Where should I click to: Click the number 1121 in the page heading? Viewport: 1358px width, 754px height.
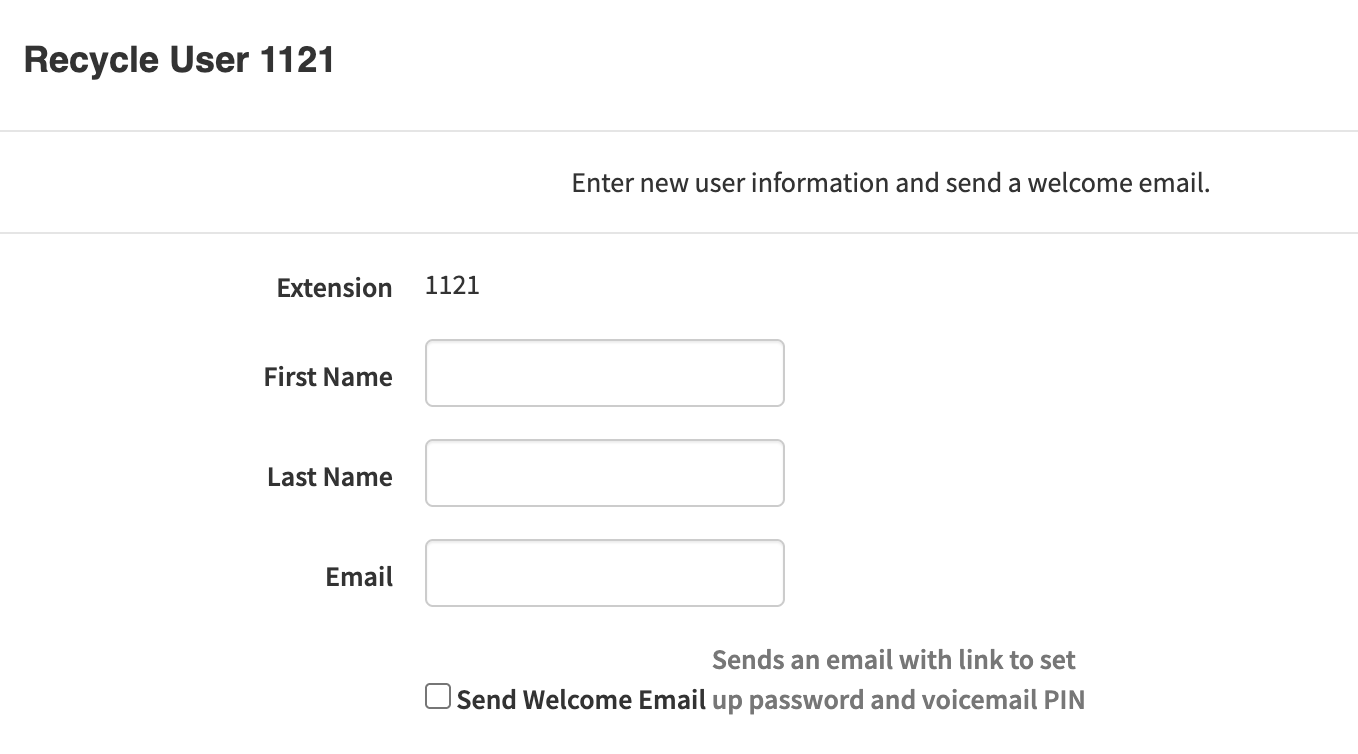coord(296,60)
